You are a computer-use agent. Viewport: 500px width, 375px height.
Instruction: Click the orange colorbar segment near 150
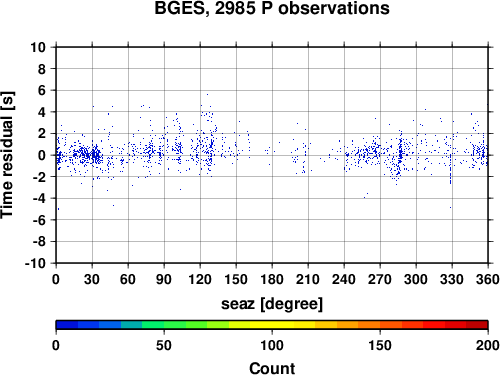click(x=380, y=325)
